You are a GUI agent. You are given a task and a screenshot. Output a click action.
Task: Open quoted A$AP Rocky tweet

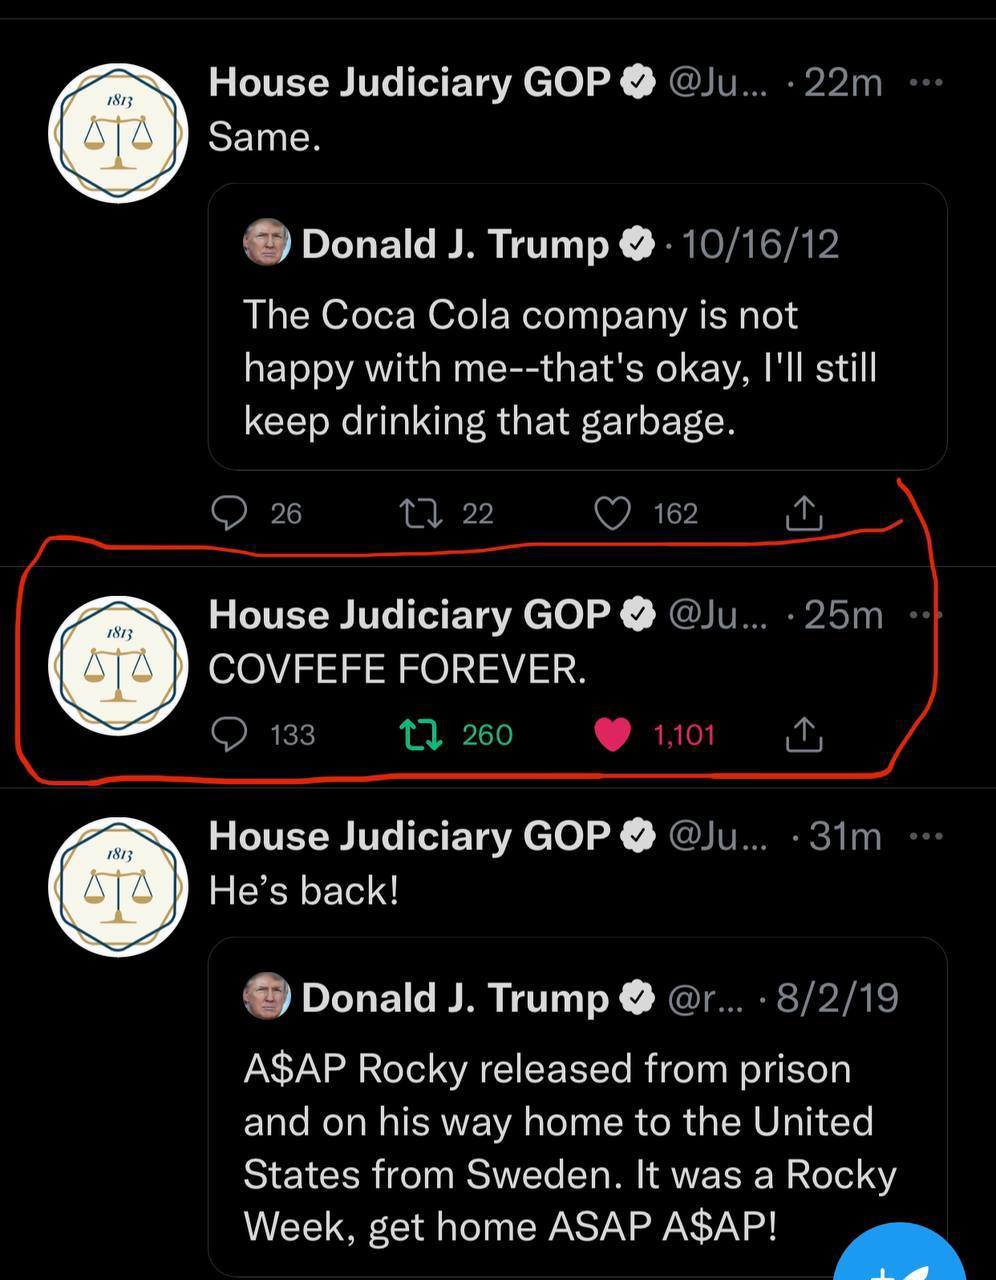pos(577,1107)
